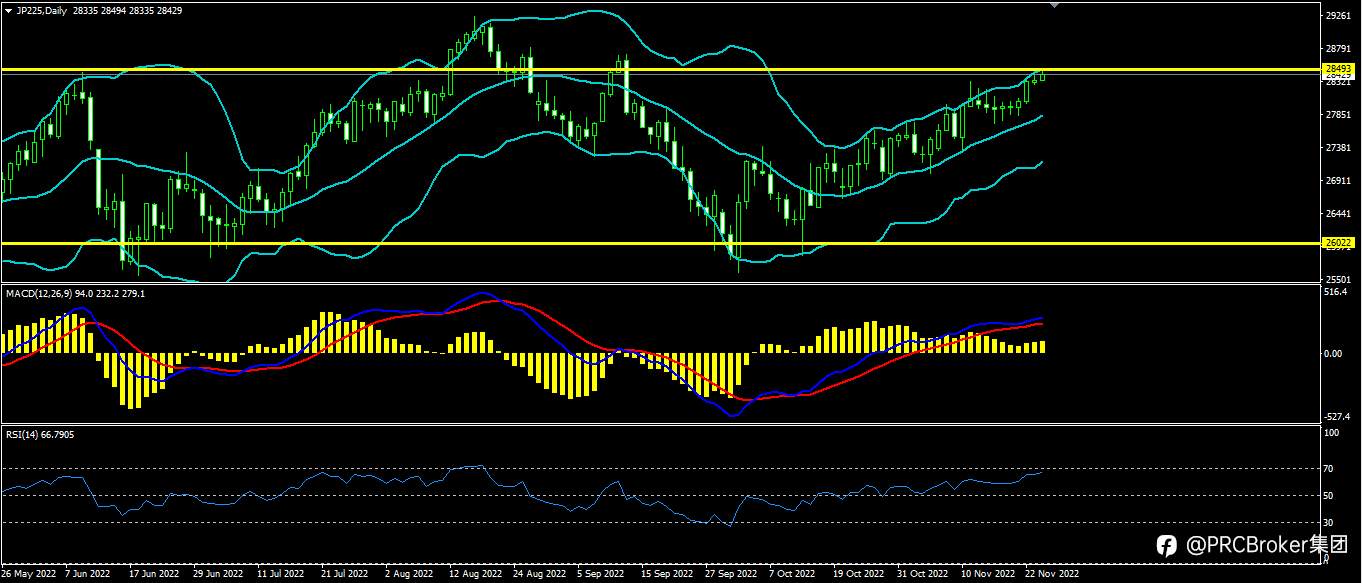
Task: Click the 15 Sep 2022 date label
Action: pos(667,575)
